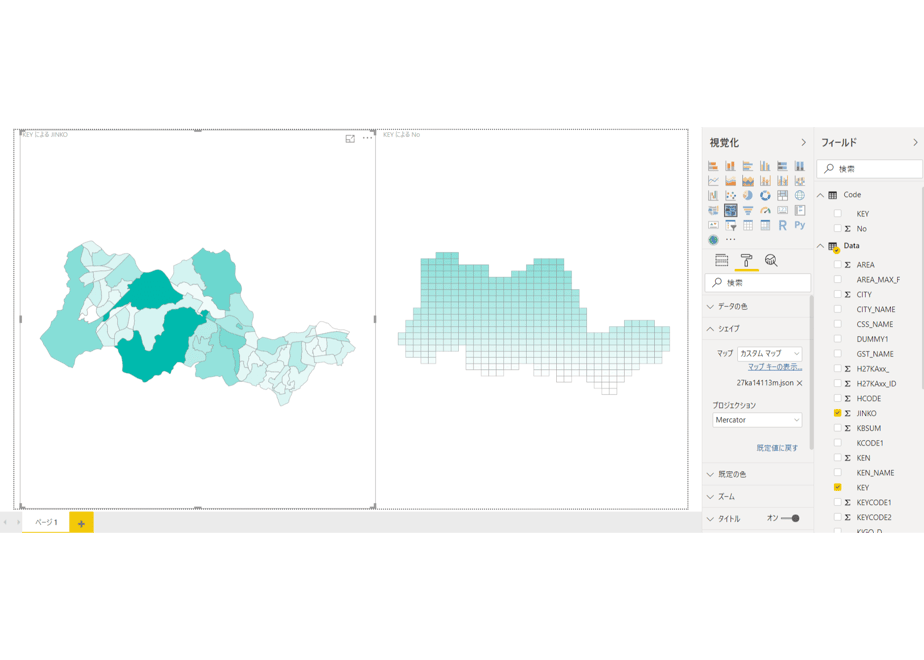Screen dimensions: 924x660
Task: Click the マップ キーの表示 link
Action: [775, 367]
